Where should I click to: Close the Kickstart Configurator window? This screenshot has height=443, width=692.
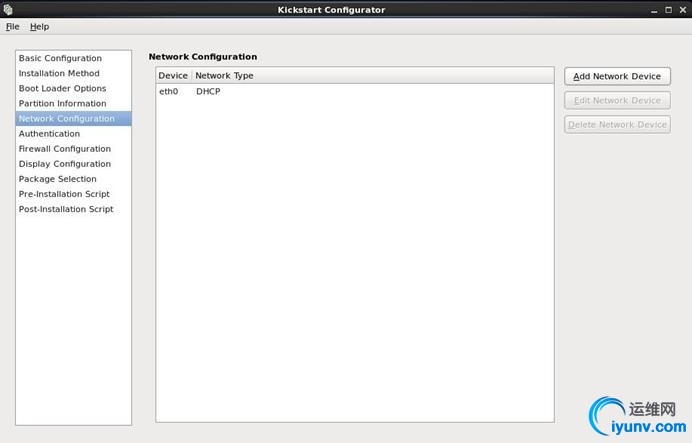[x=683, y=10]
